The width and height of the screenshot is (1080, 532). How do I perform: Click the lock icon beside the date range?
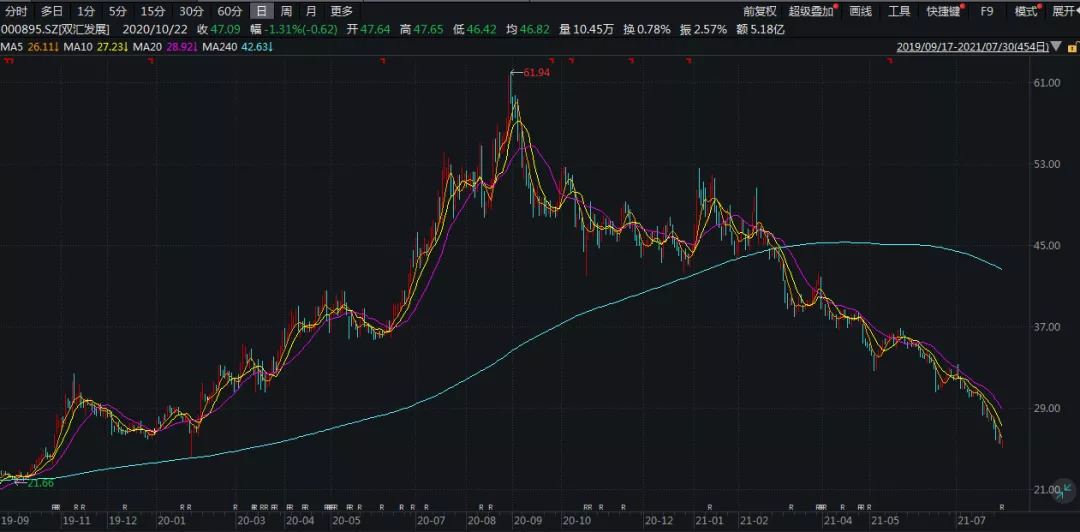pos(1072,46)
